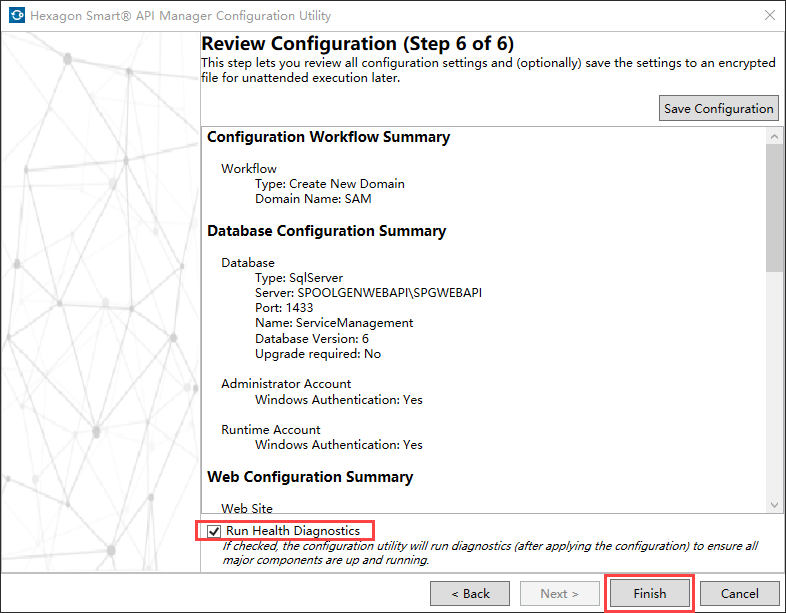This screenshot has width=786, height=613.
Task: Click the summary scrollbar up arrow
Action: [773, 135]
